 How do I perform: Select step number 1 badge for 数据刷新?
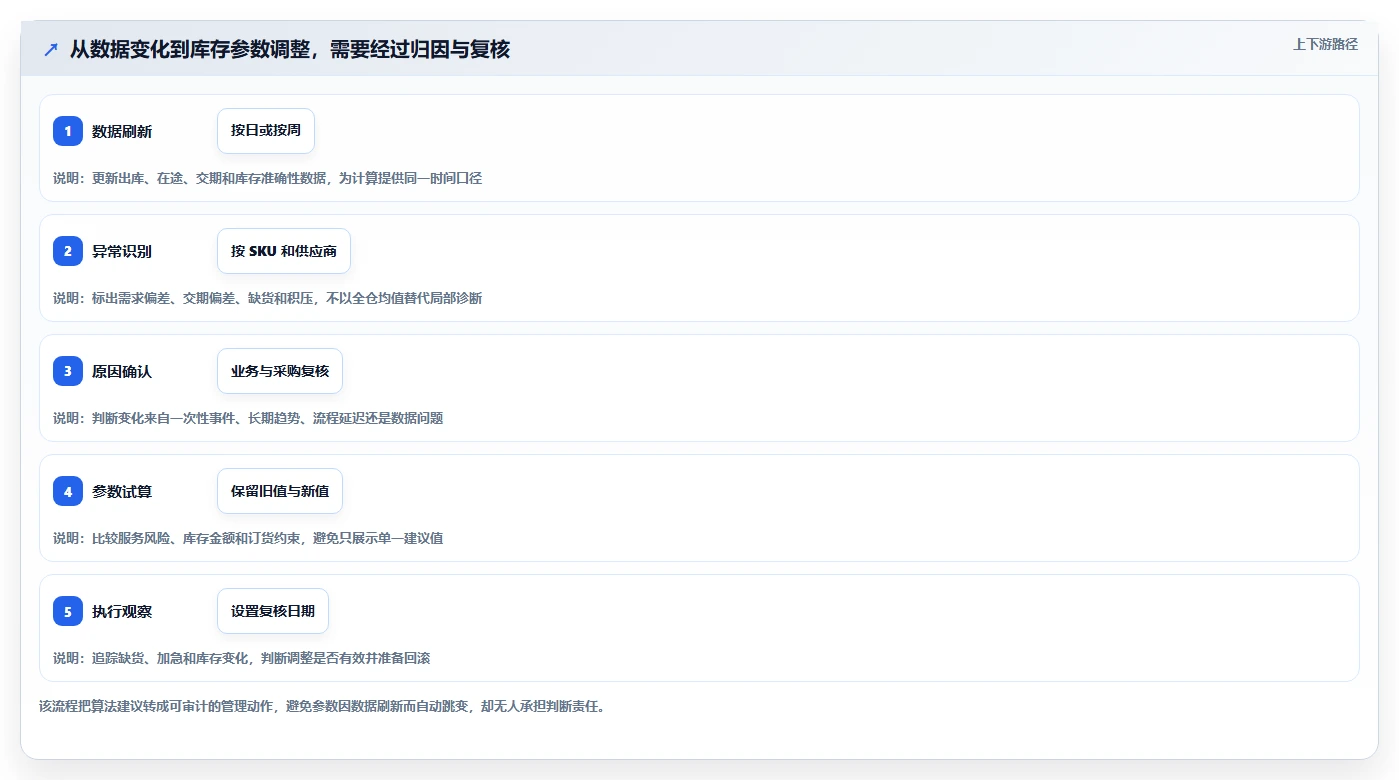[68, 131]
